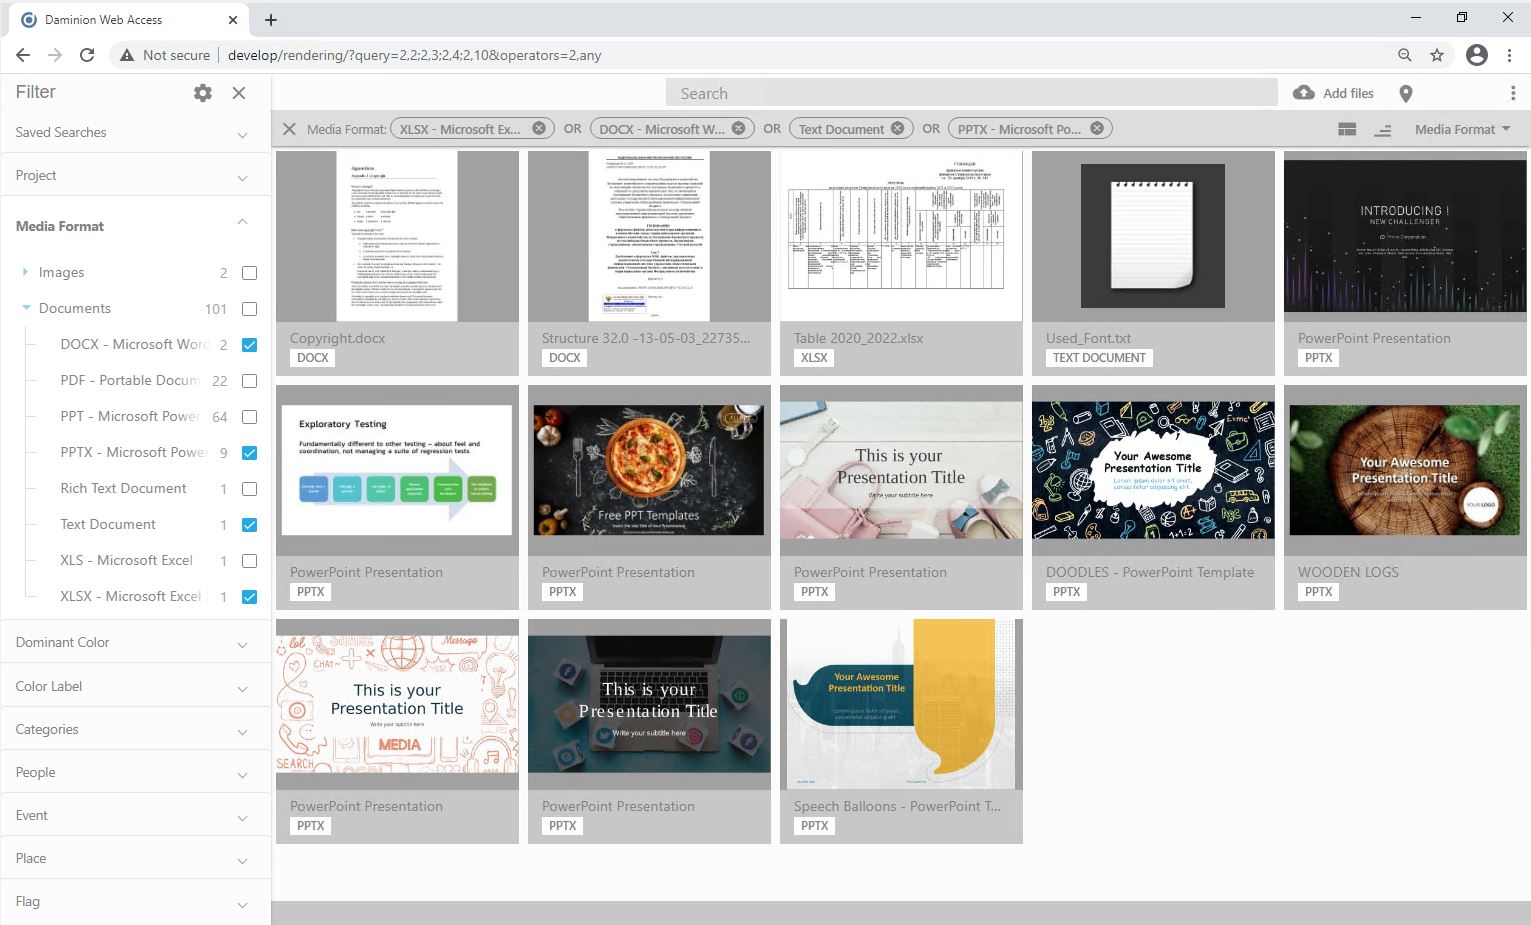Viewport: 1531px width, 925px height.
Task: Bookmark the page with the star icon
Action: tap(1437, 55)
